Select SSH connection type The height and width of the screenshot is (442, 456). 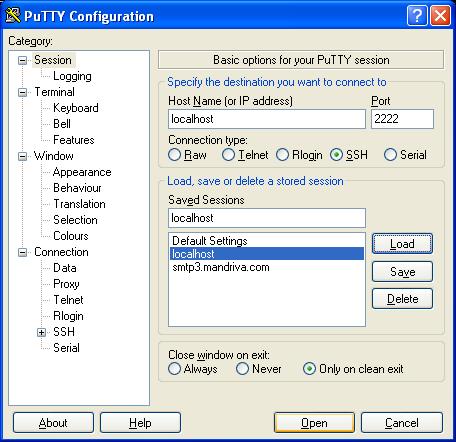(349, 155)
